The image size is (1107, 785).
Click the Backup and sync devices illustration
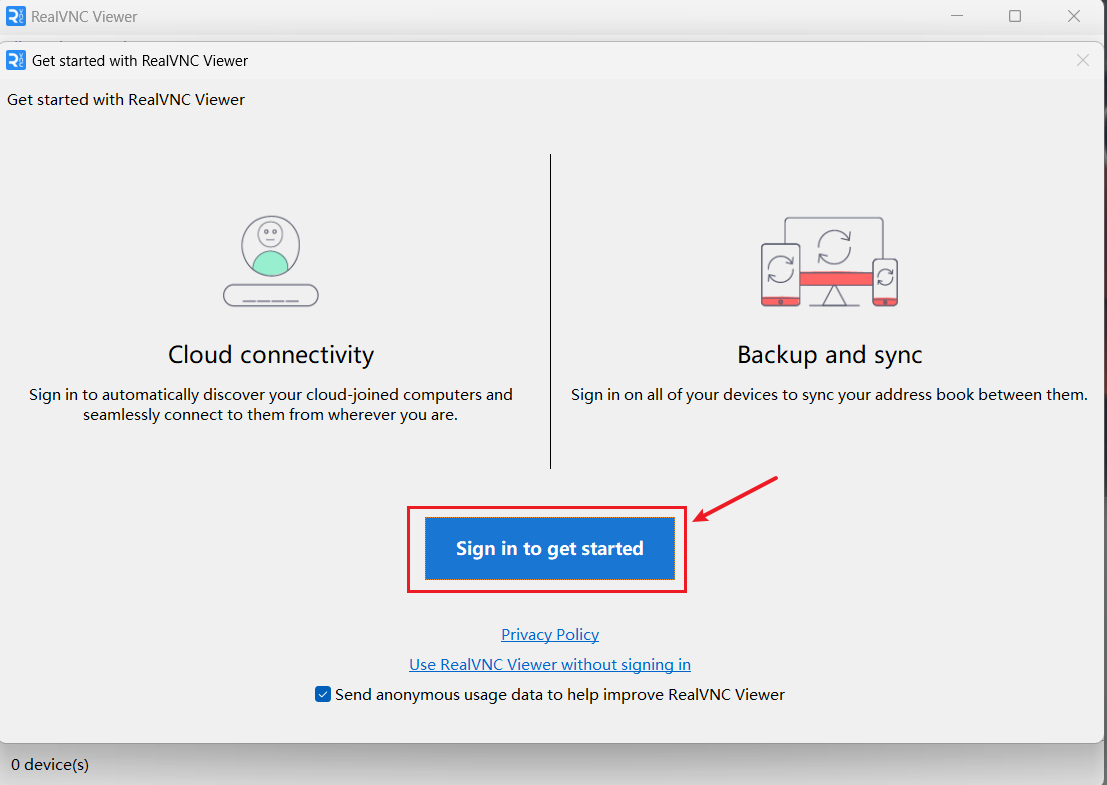pyautogui.click(x=830, y=262)
